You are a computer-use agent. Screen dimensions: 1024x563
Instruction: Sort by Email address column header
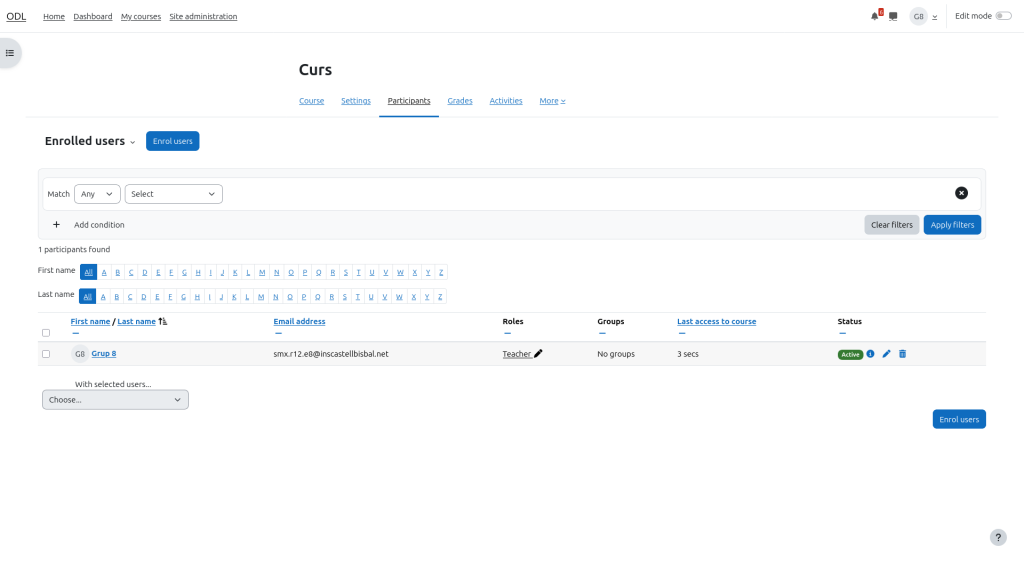(299, 322)
